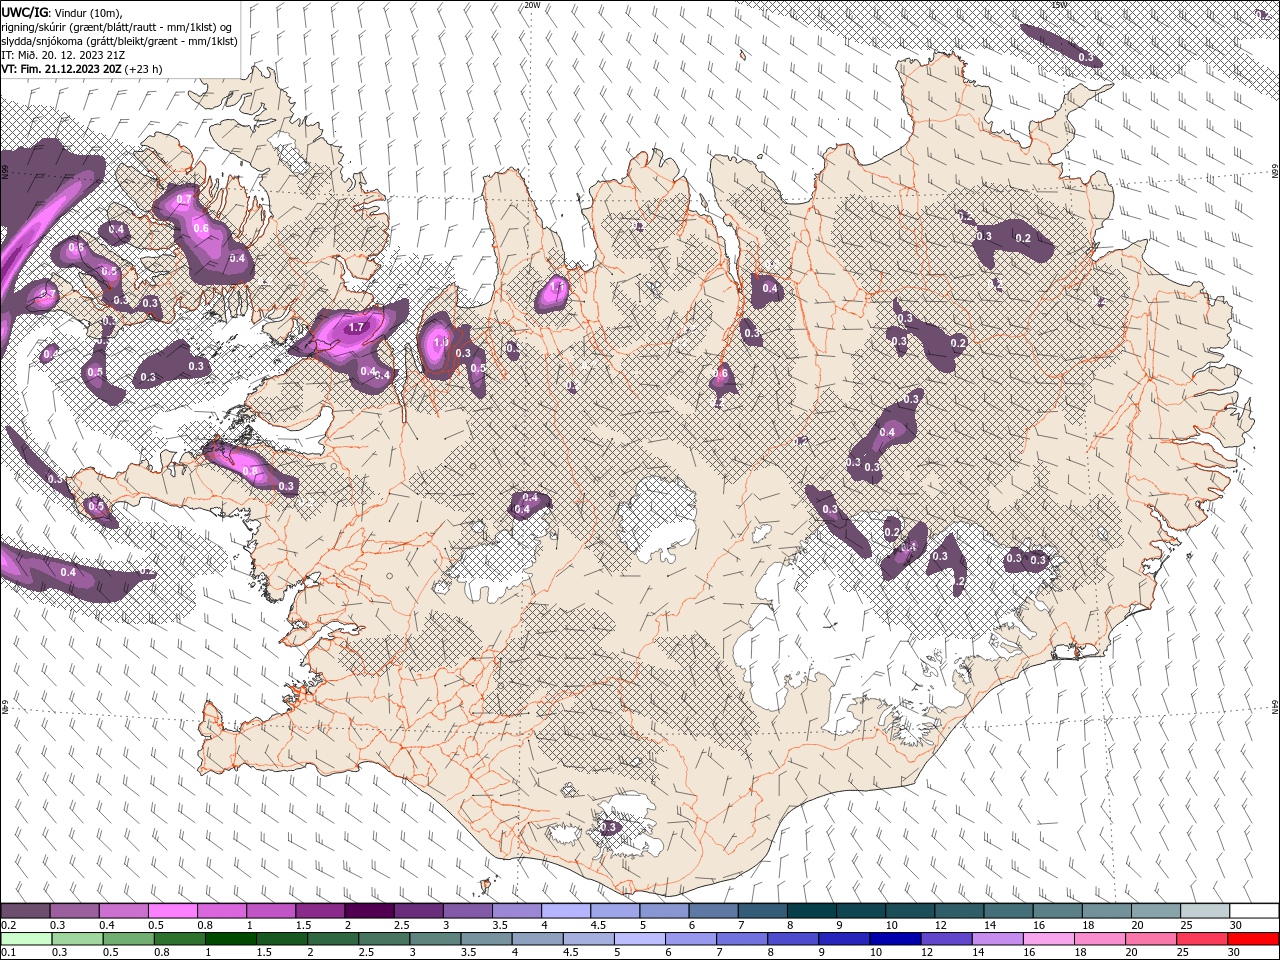Select the dark blue lower swatch at 10
Image resolution: width=1280 pixels, height=960 pixels.
coord(895,939)
